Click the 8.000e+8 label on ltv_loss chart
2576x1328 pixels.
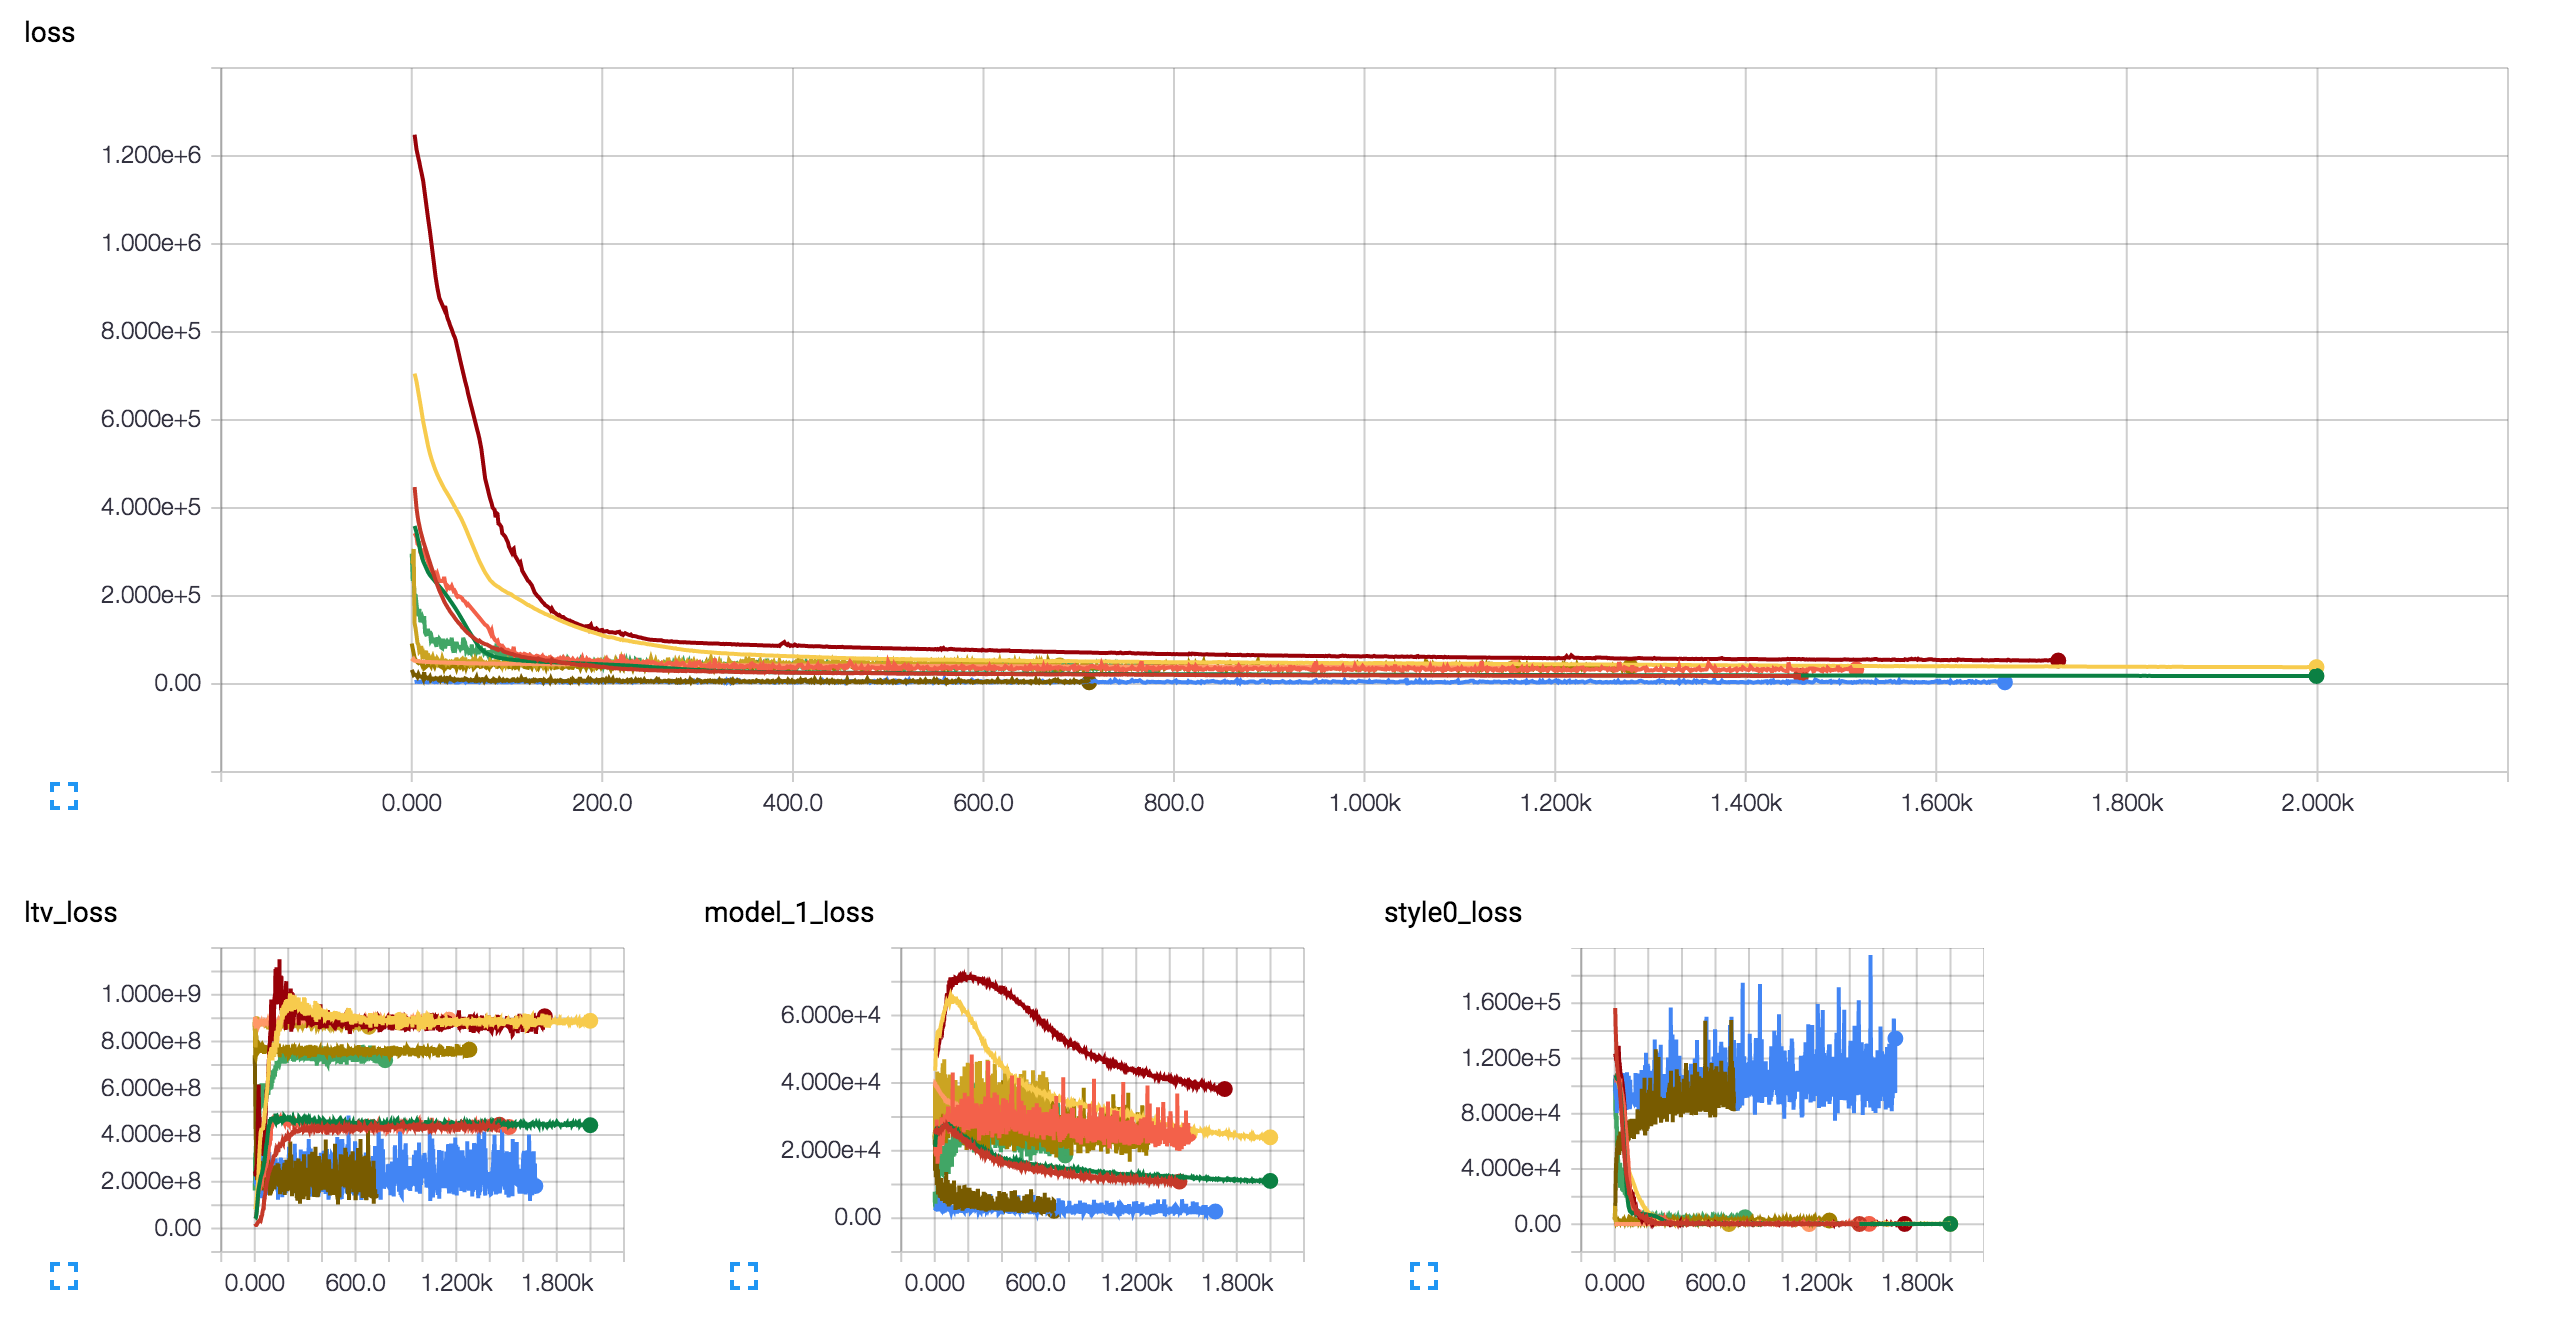(x=151, y=1041)
